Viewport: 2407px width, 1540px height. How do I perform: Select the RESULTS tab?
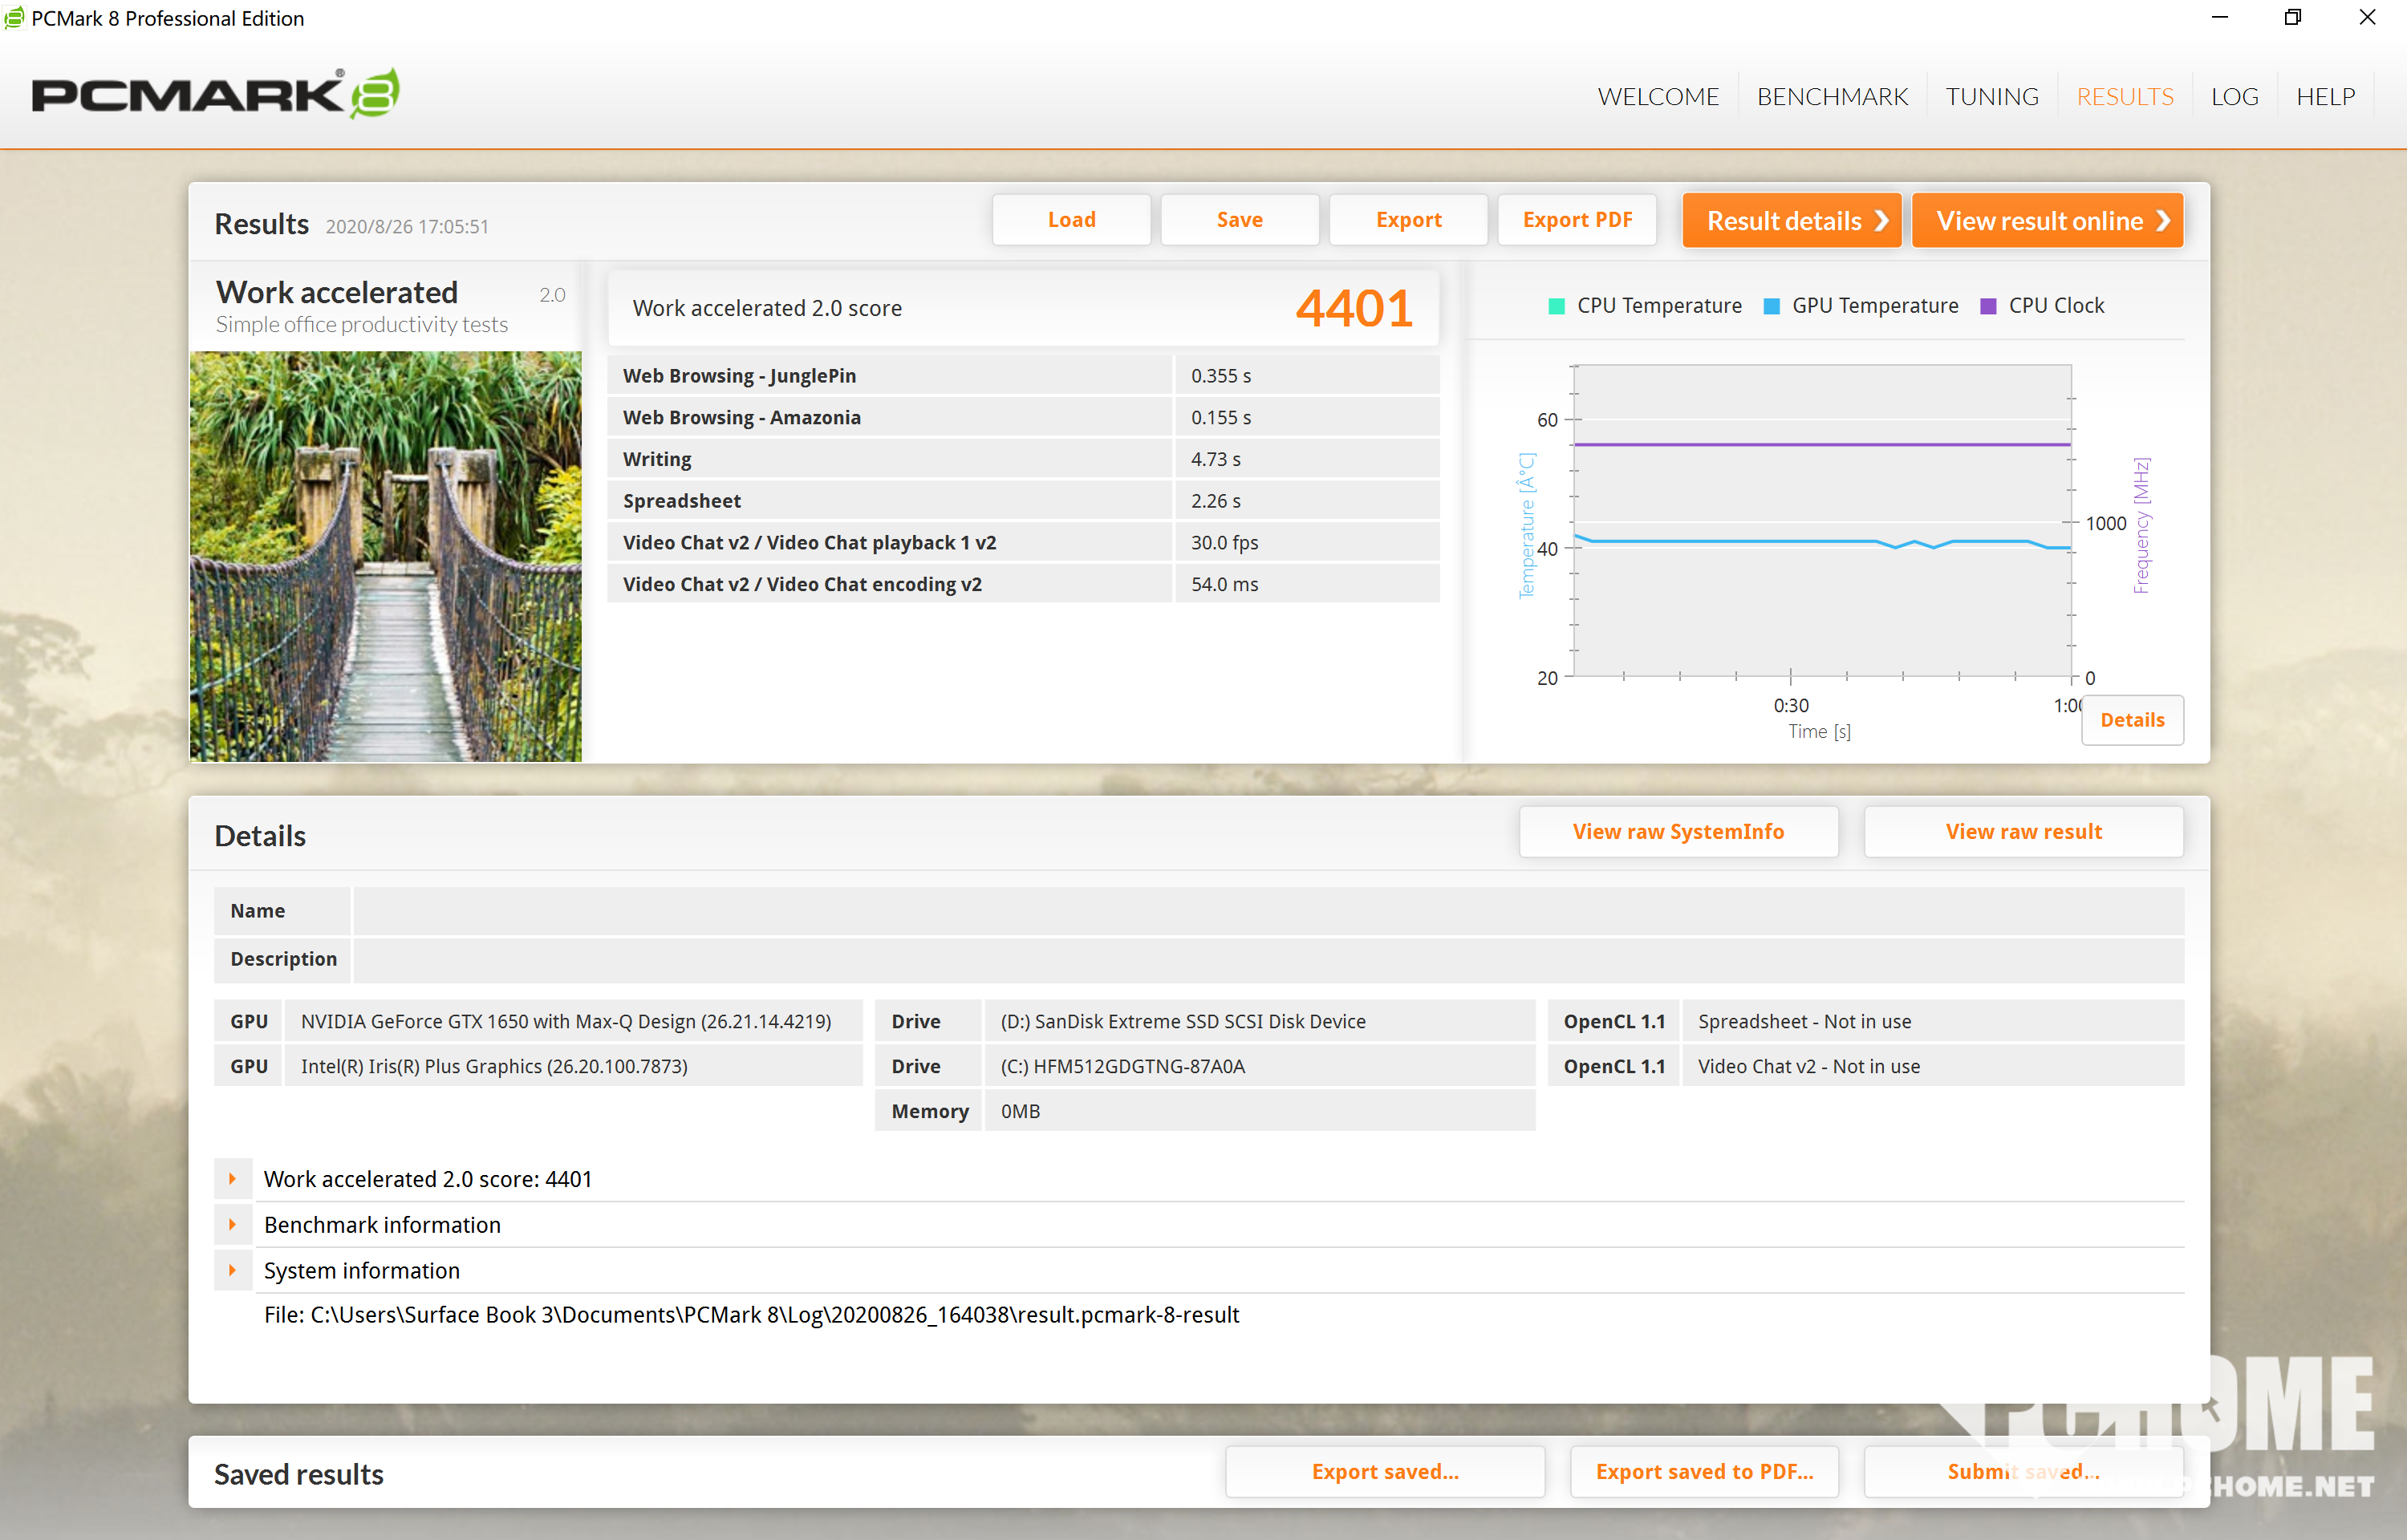click(x=2125, y=96)
